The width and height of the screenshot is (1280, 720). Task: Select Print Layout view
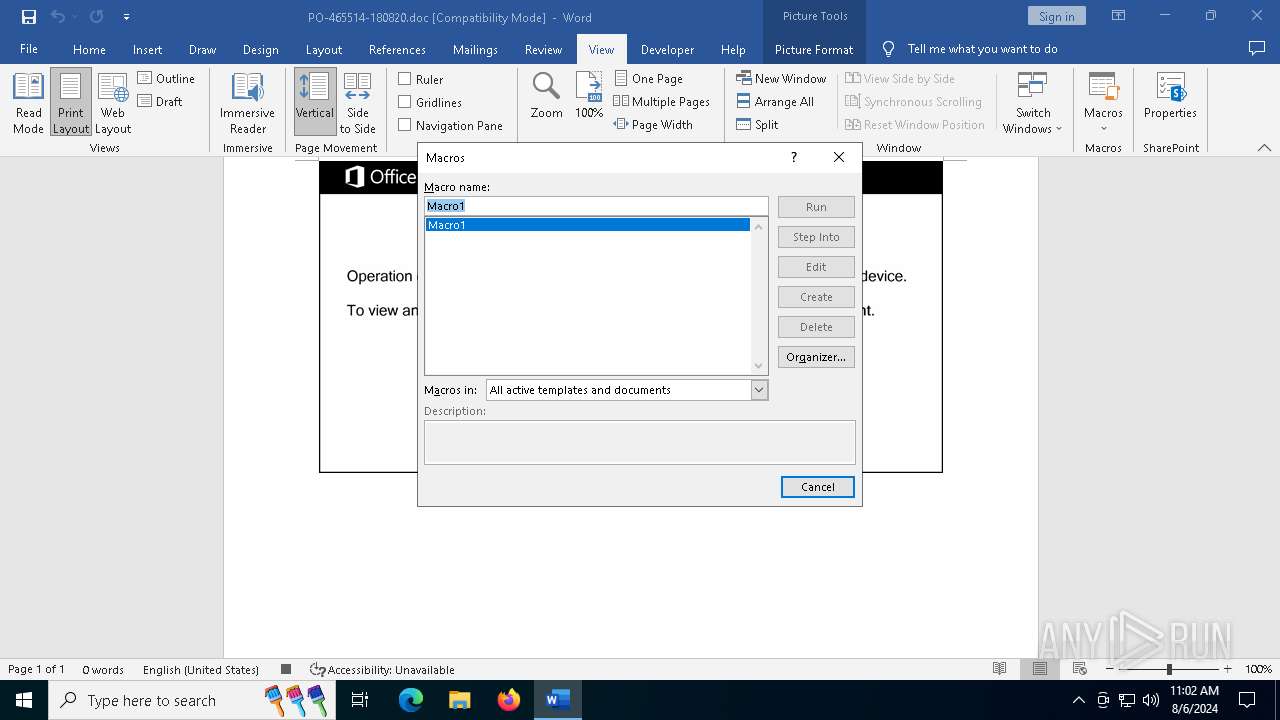click(71, 103)
